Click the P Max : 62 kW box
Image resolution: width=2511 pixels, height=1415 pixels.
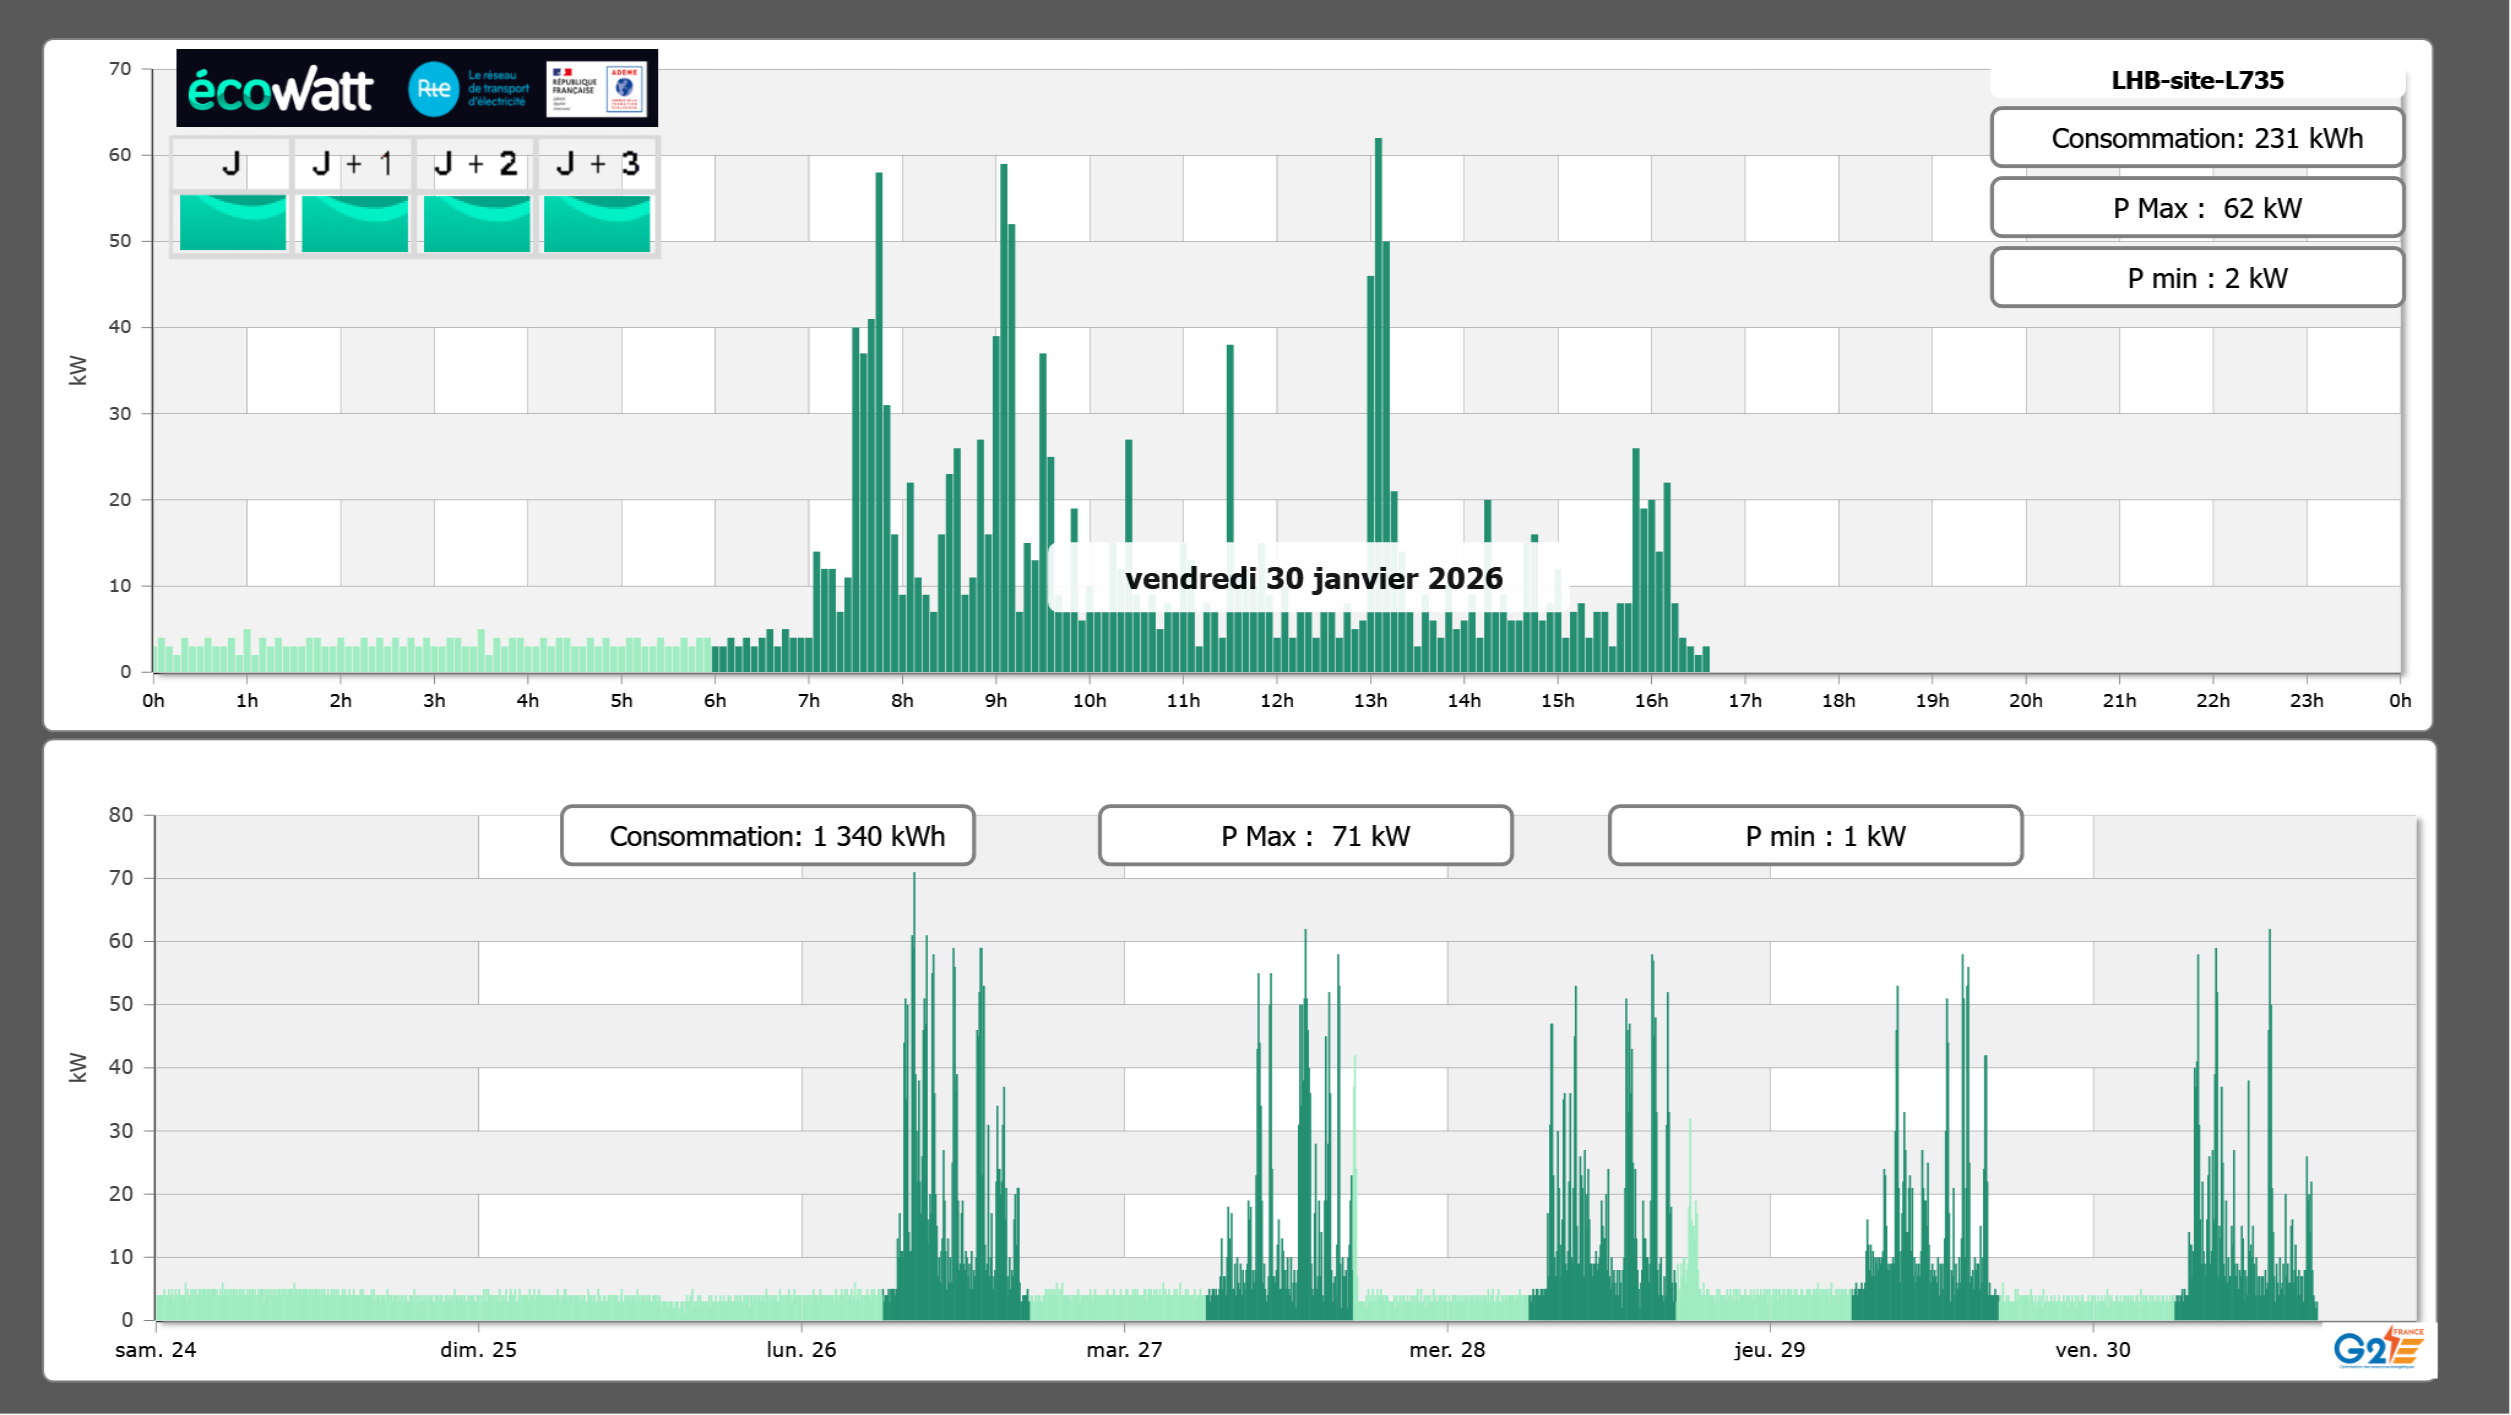tap(2197, 208)
